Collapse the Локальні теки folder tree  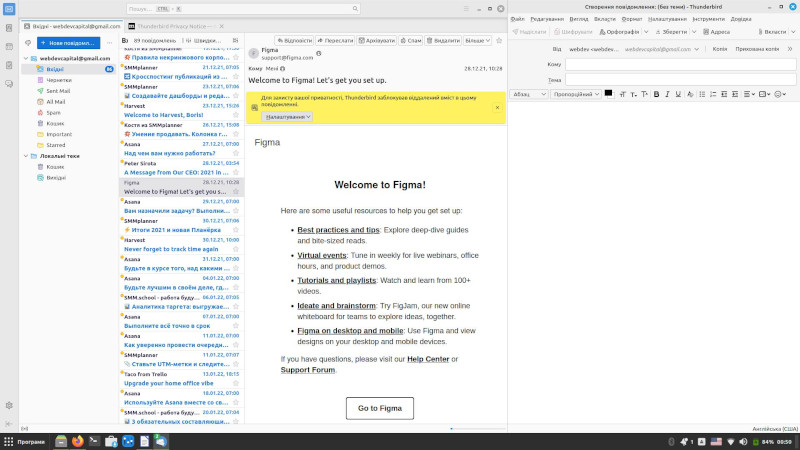point(26,156)
